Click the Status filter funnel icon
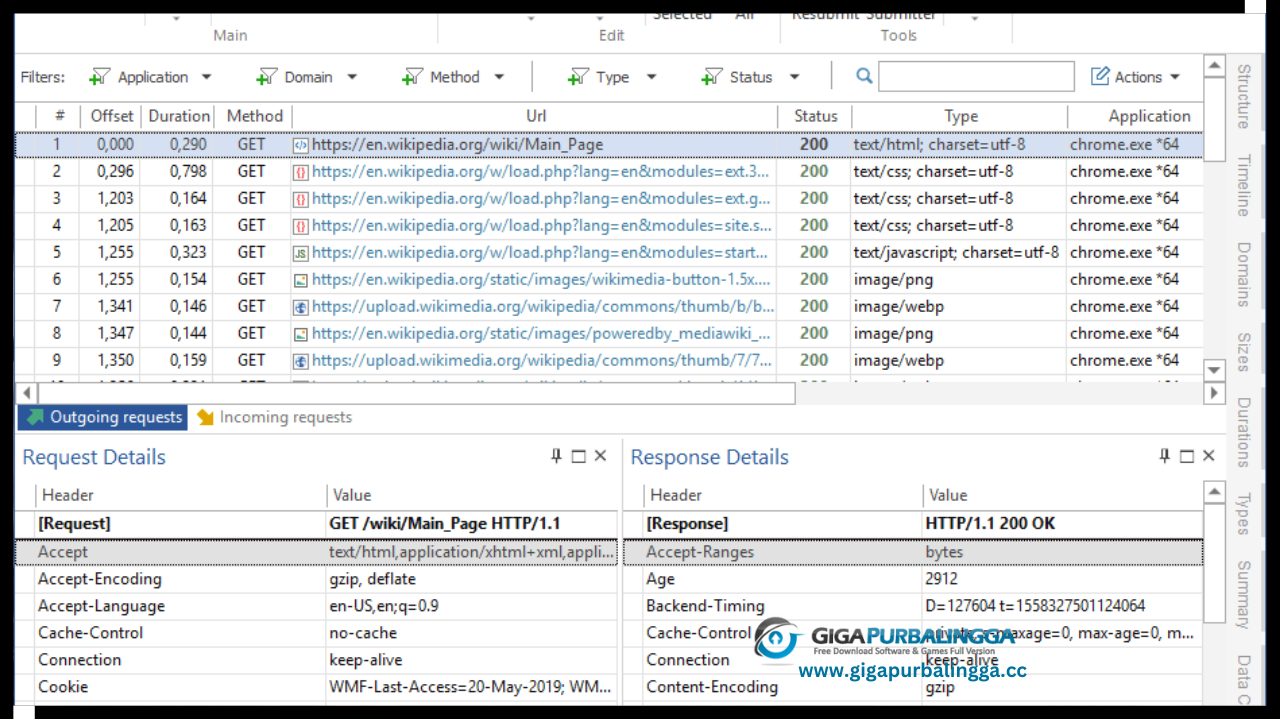 tap(711, 77)
